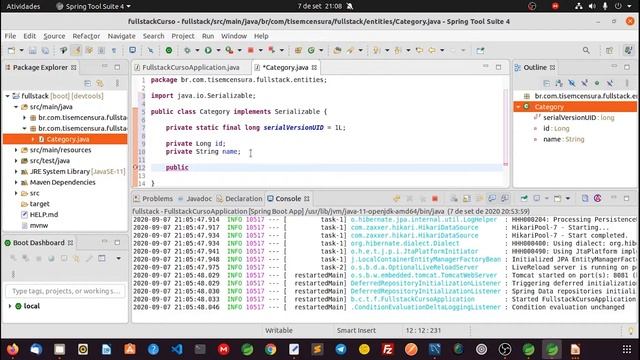The image size is (640, 360).
Task: Close the Category.java editor tab
Action: [314, 68]
